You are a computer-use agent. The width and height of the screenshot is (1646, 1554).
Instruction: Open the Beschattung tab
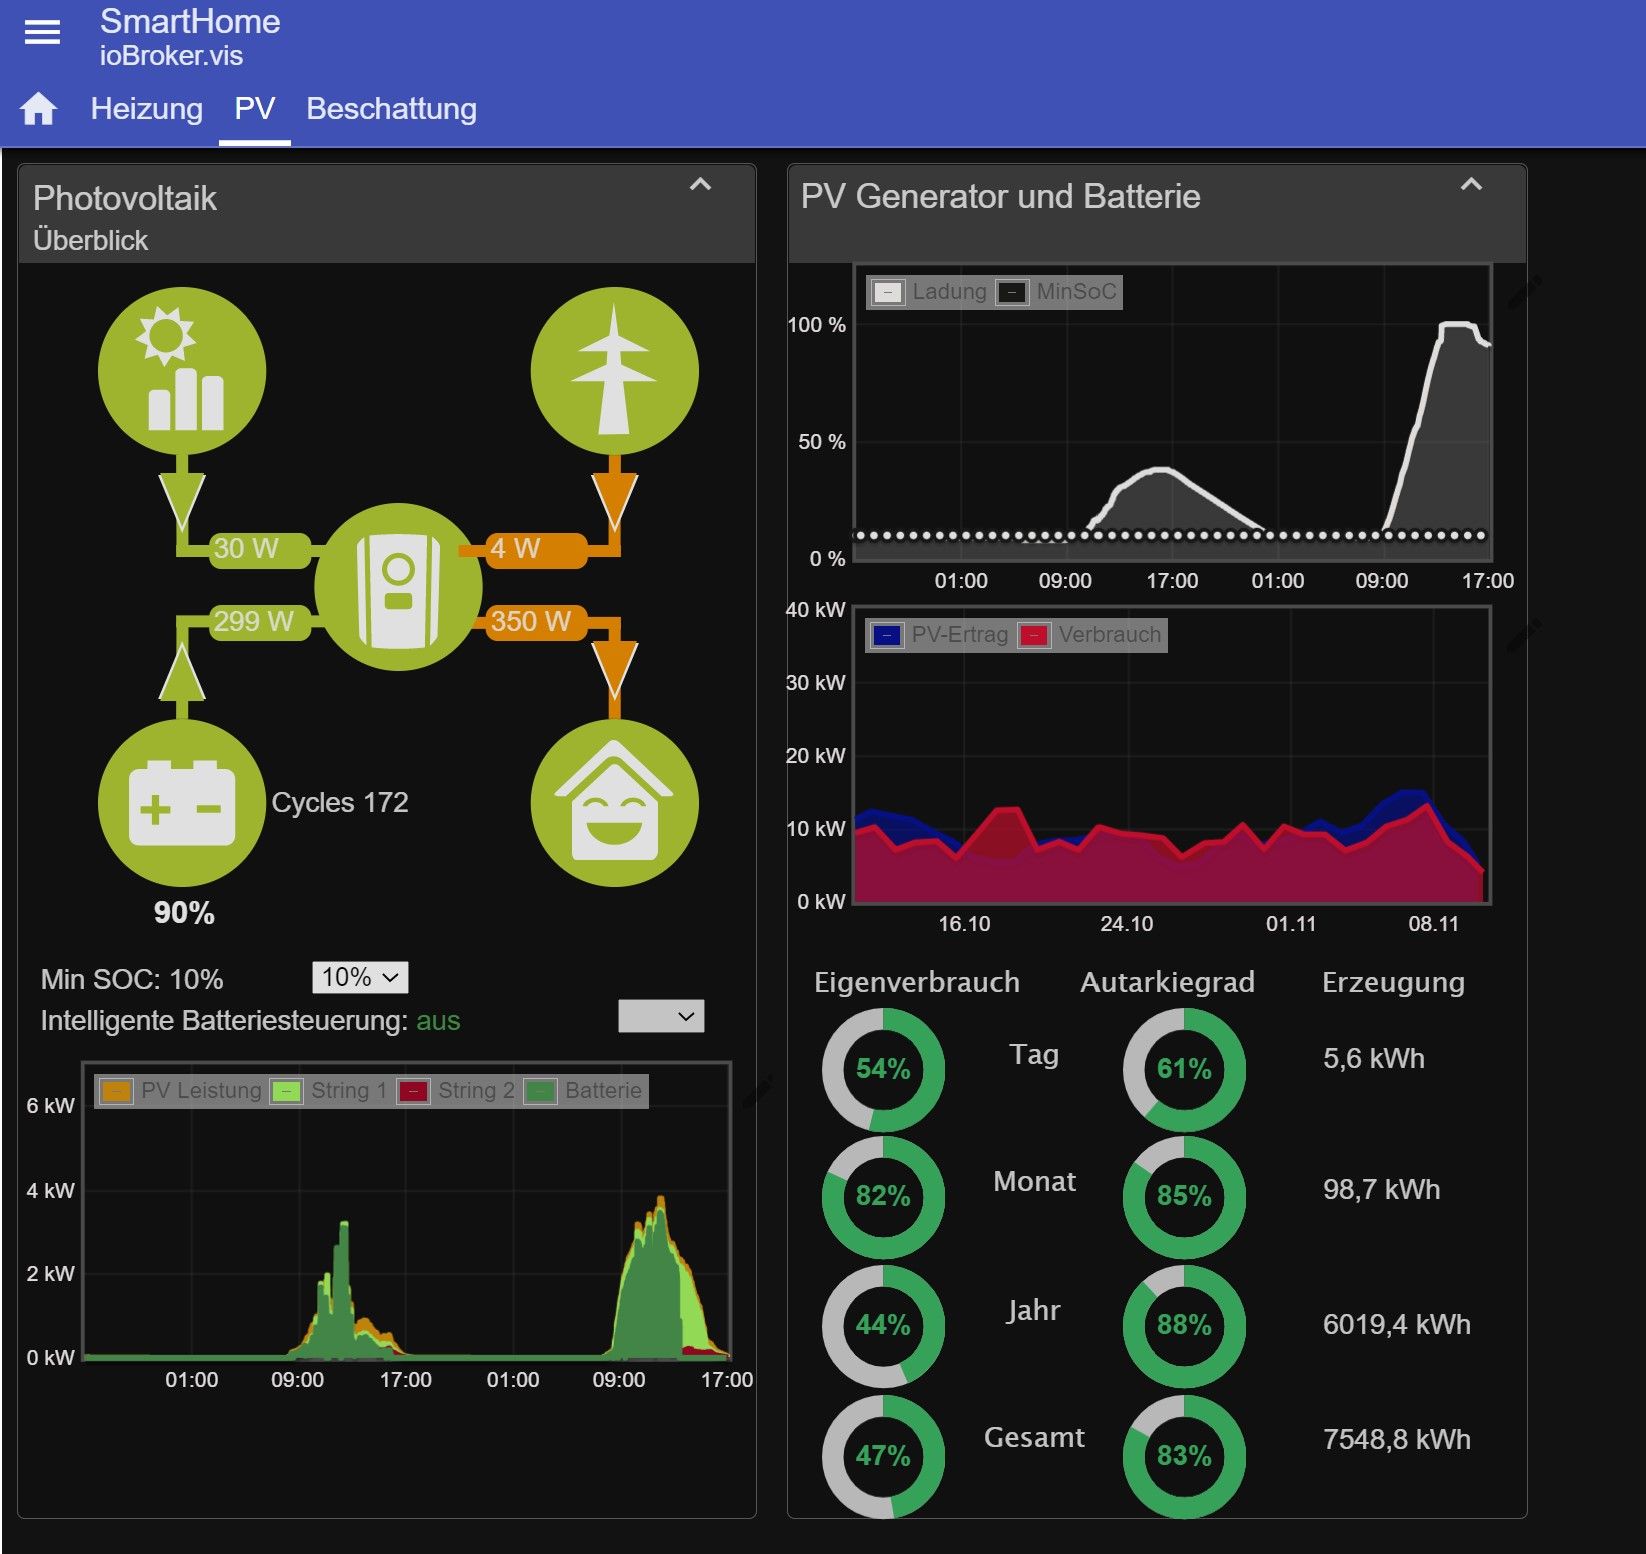[x=391, y=108]
